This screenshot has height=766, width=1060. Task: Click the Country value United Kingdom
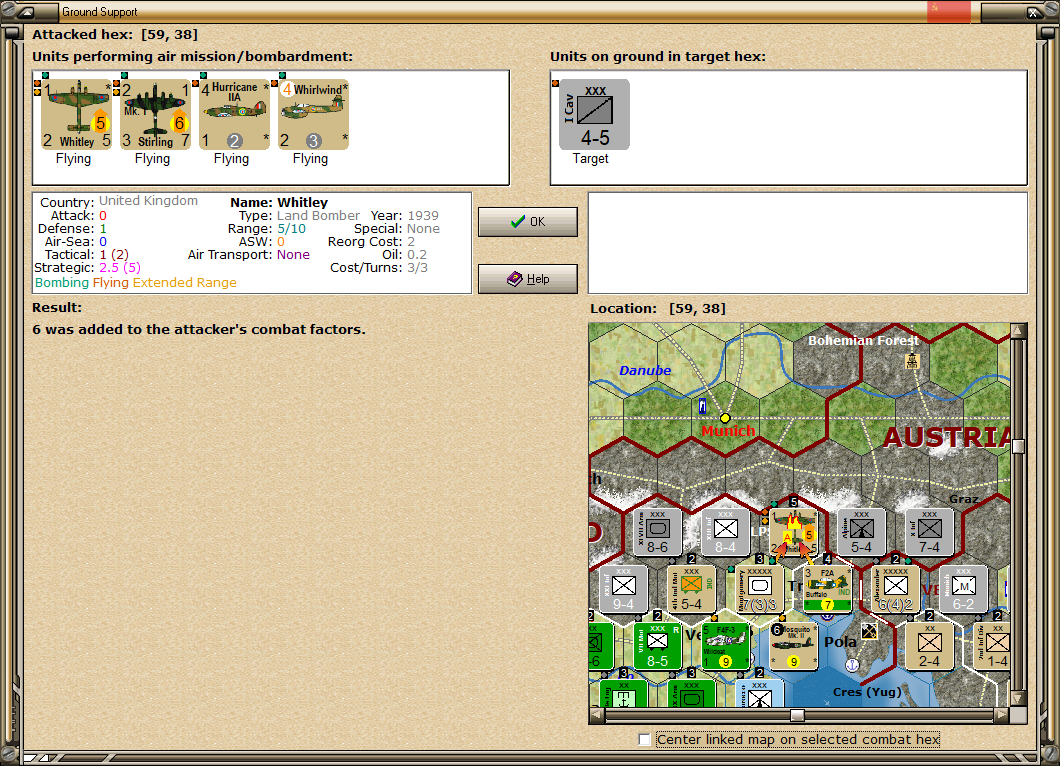coord(149,201)
